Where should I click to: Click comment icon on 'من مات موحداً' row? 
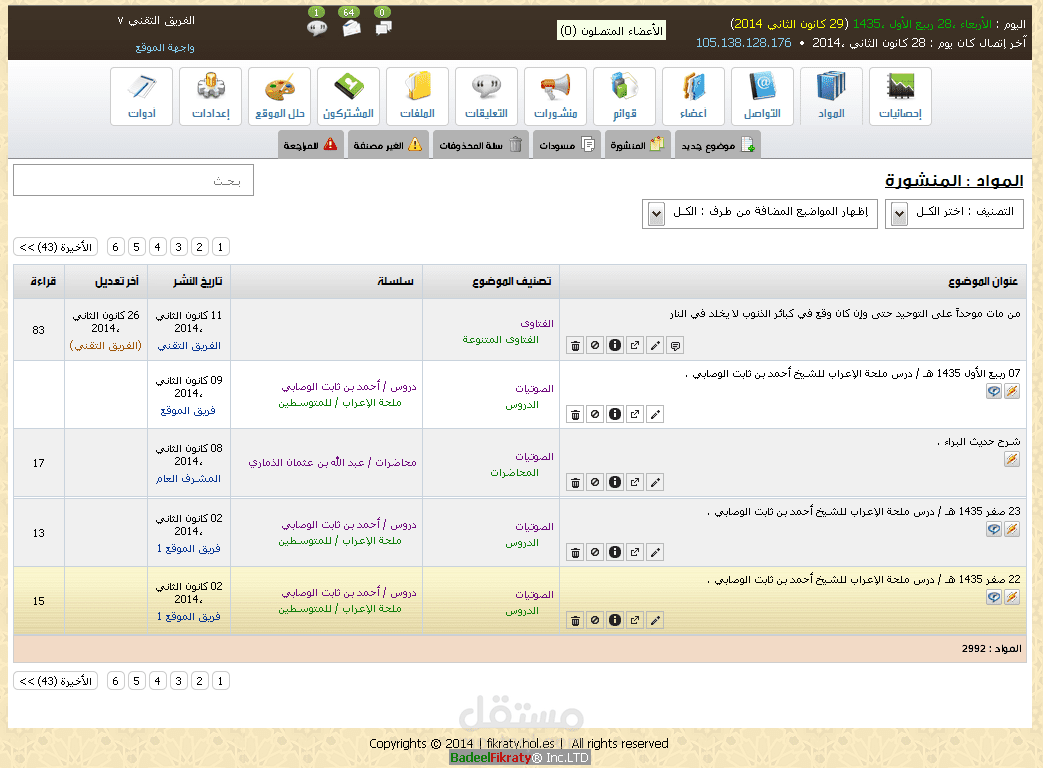[675, 346]
